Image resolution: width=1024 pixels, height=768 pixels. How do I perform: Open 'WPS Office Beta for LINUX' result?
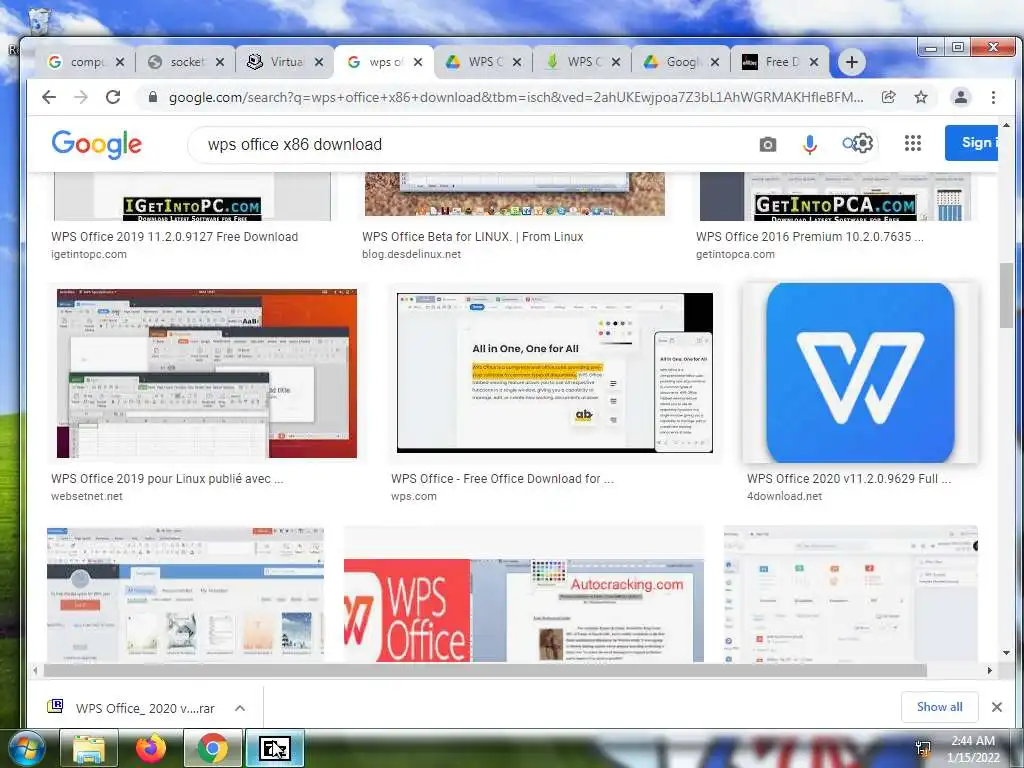coord(473,236)
